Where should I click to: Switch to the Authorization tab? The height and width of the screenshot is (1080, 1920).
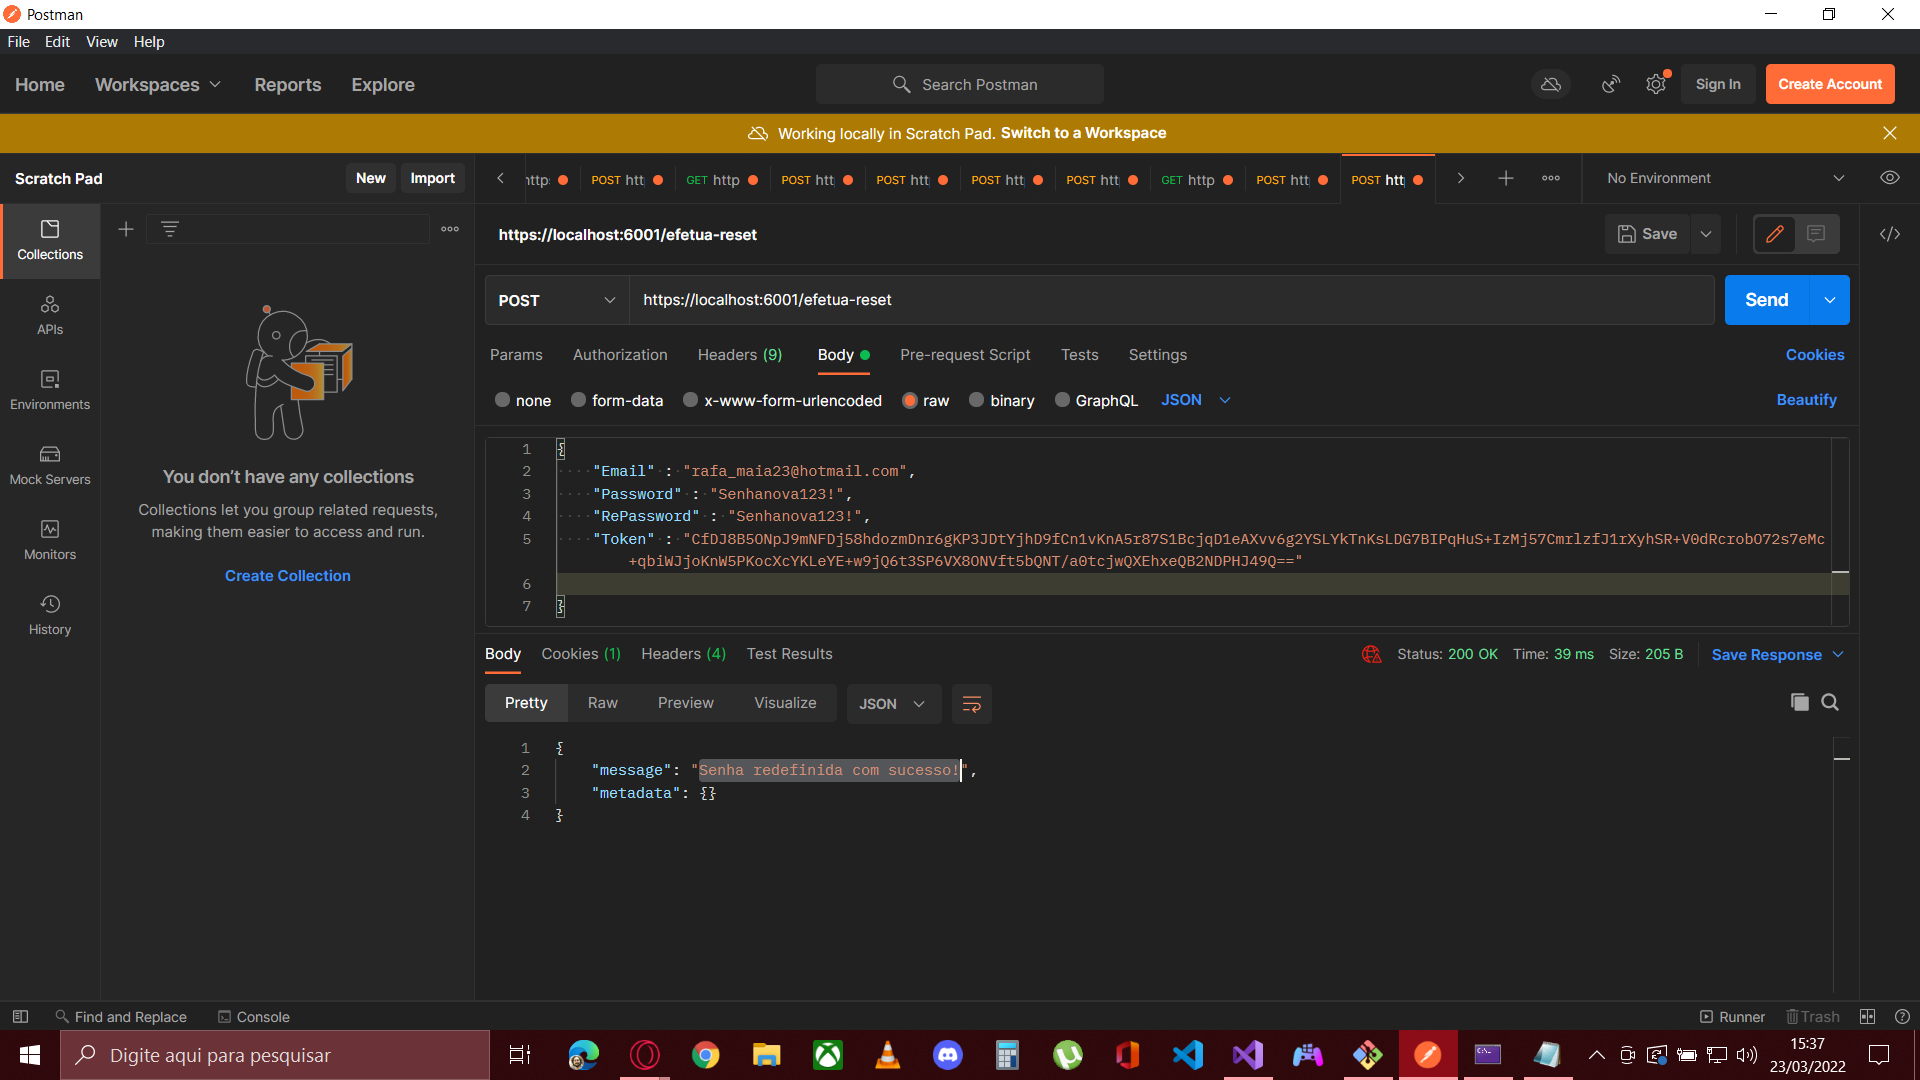click(620, 355)
